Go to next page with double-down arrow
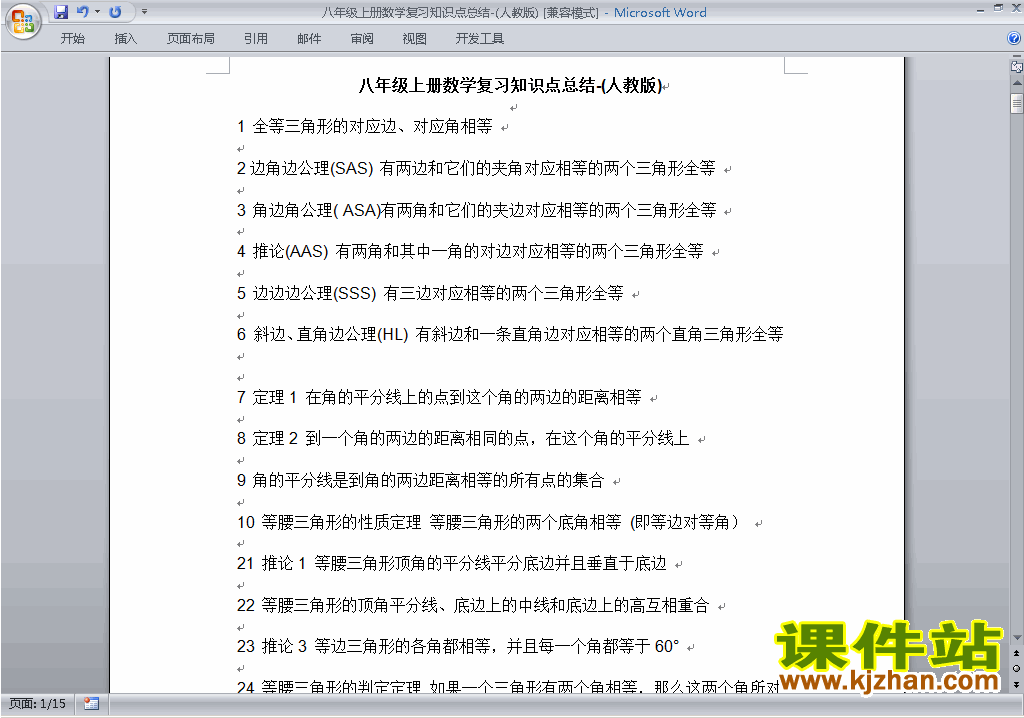The image size is (1024, 718). [1016, 684]
